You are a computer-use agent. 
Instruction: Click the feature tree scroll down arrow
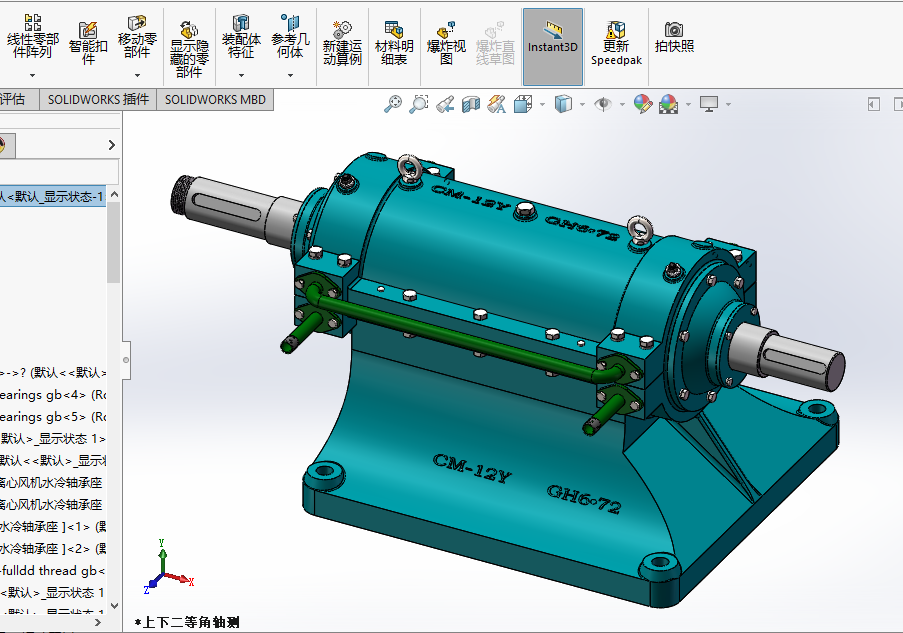[114, 606]
